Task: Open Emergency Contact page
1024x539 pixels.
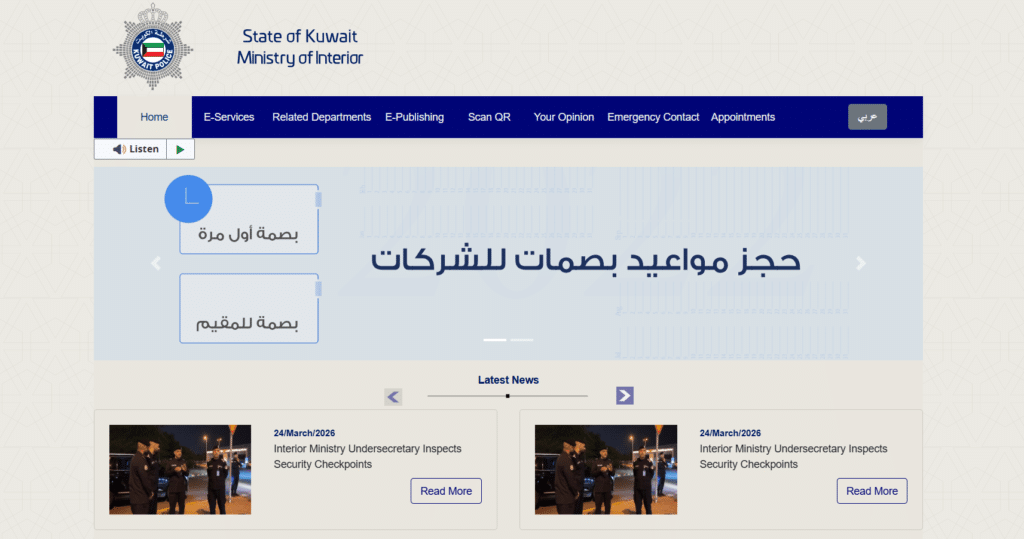Action: [x=653, y=117]
